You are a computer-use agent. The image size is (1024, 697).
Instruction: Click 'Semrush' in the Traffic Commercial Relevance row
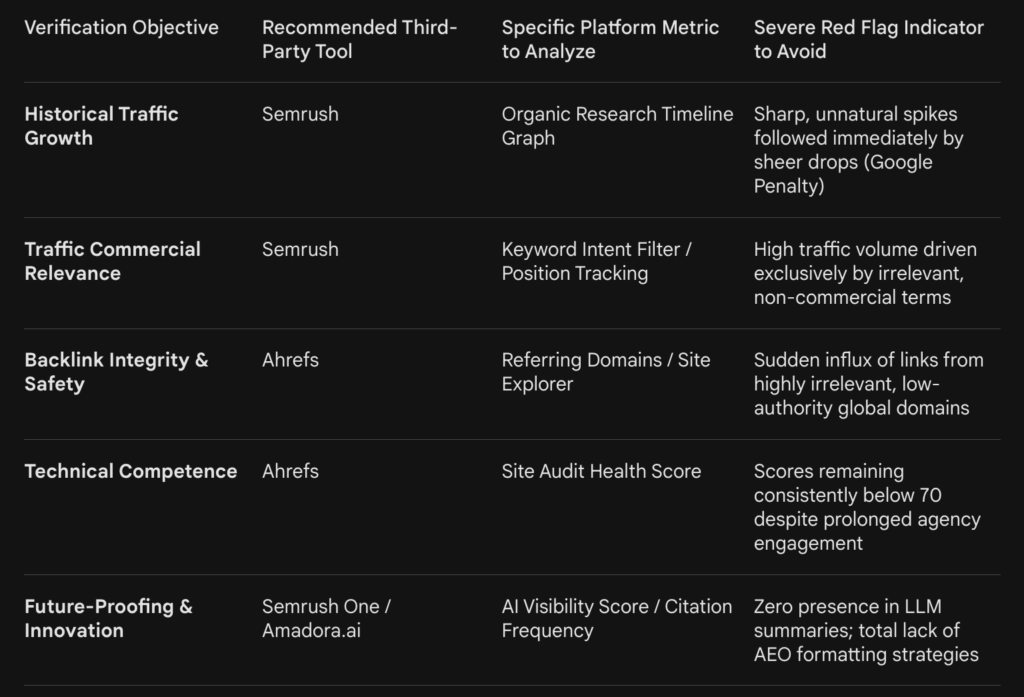point(300,249)
